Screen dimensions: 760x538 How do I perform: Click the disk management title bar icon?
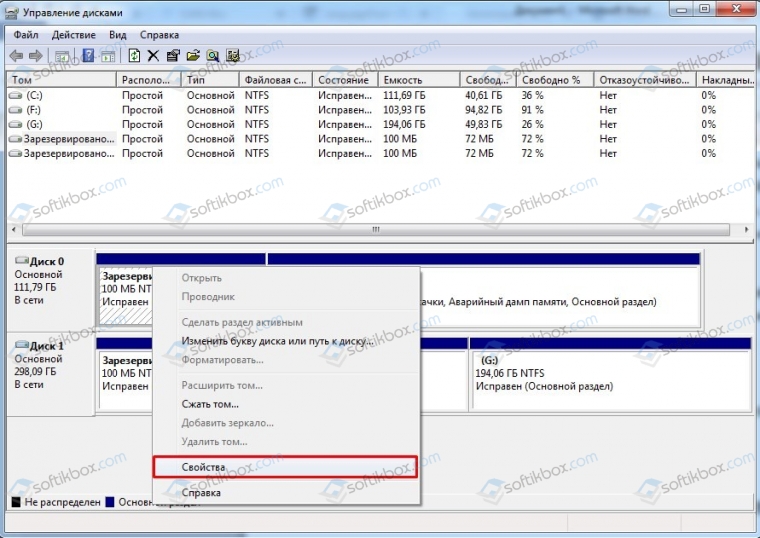coord(13,13)
